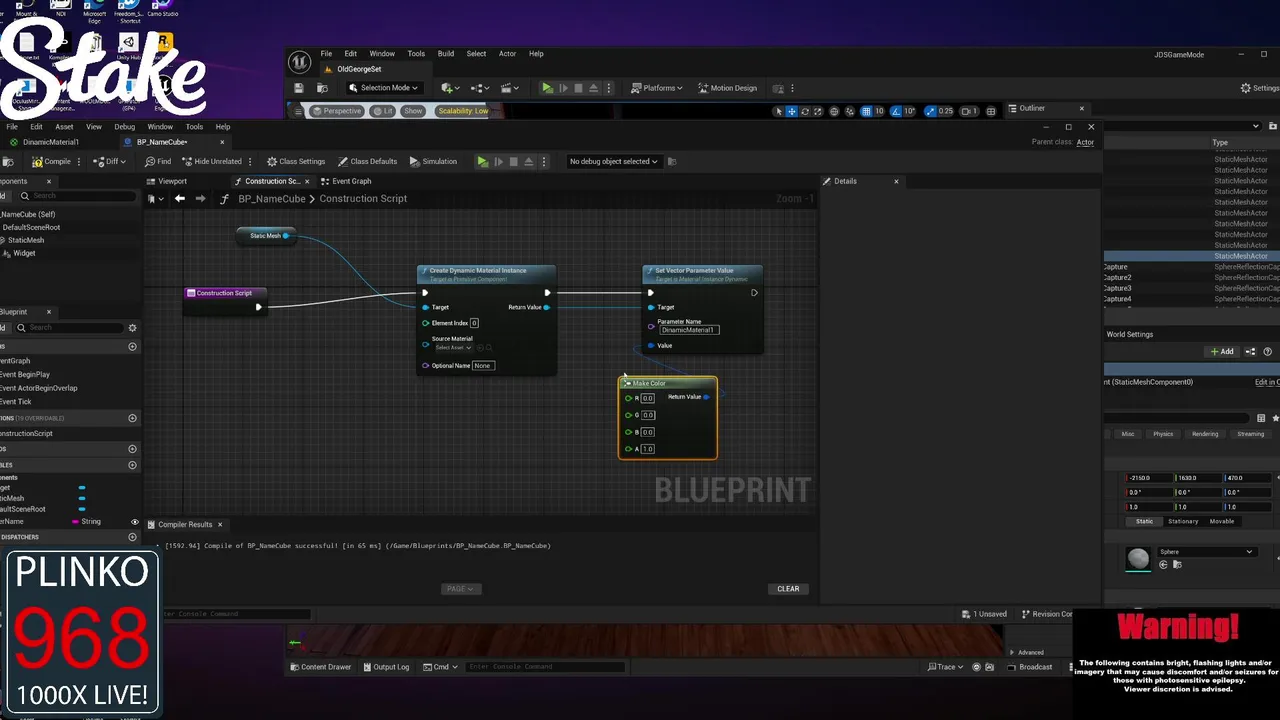Select Widget in Components tree
The width and height of the screenshot is (1280, 720).
point(24,253)
